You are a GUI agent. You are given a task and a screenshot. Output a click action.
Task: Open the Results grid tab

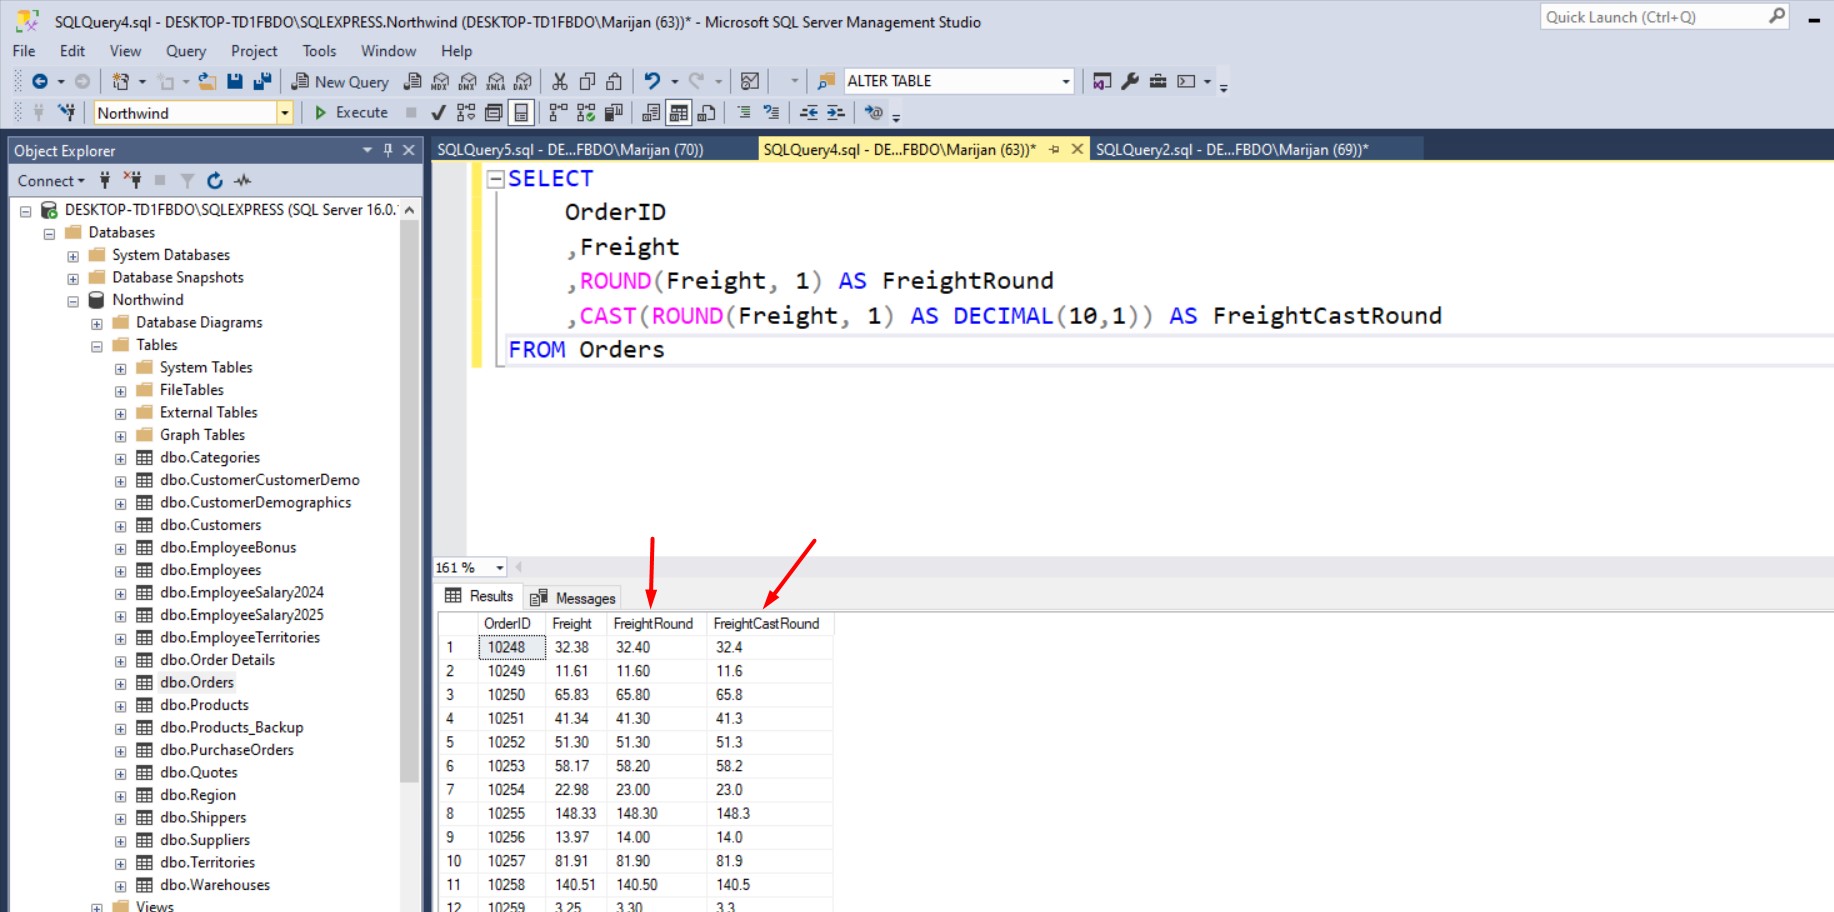(480, 596)
